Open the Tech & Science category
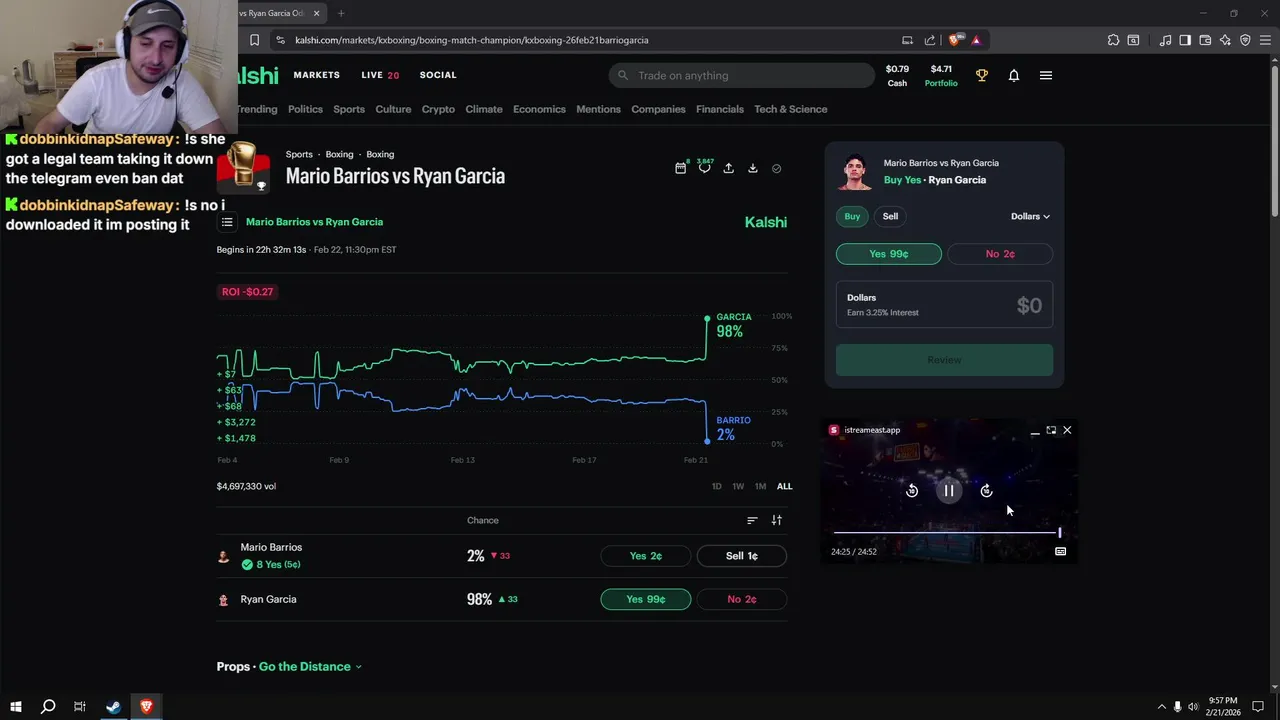Image resolution: width=1280 pixels, height=720 pixels. click(x=791, y=109)
